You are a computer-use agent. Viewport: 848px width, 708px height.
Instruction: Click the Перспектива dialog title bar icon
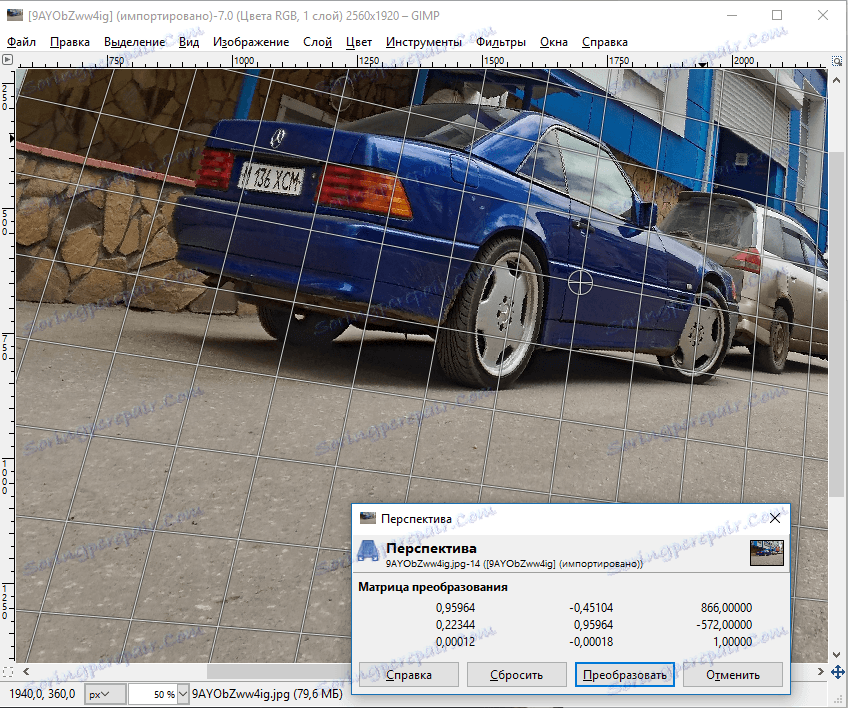tap(368, 518)
